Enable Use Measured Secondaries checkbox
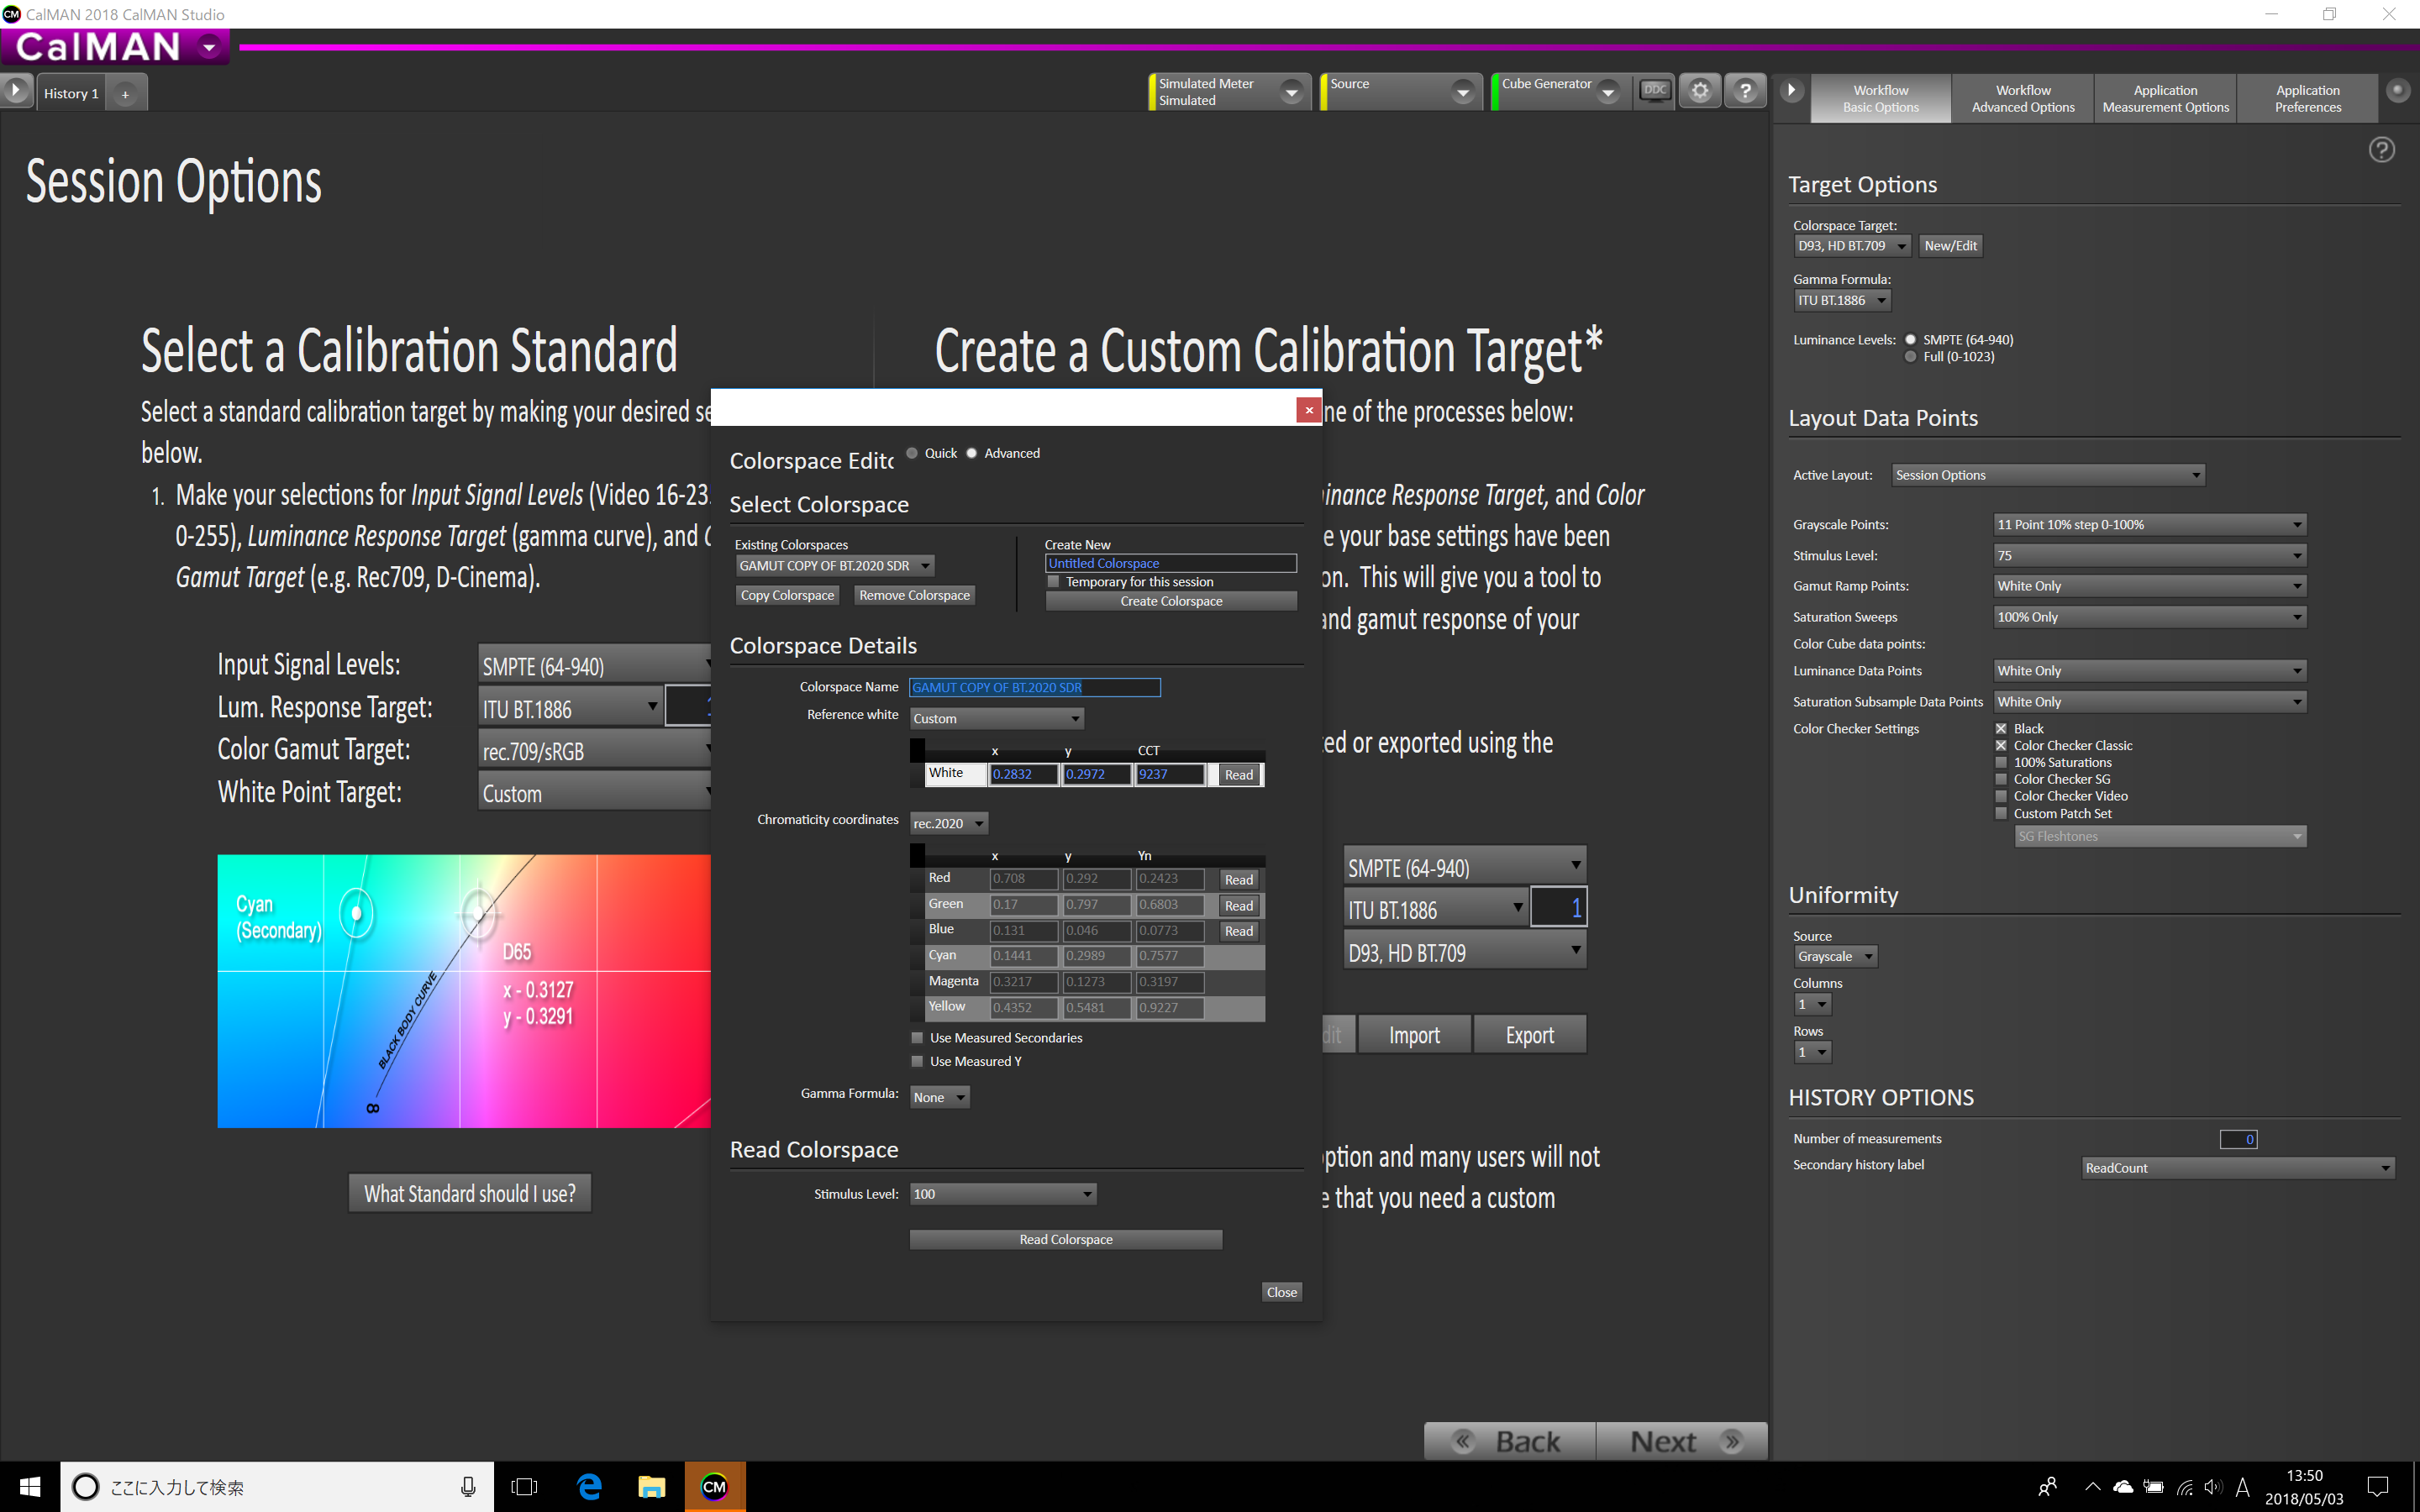The image size is (2420, 1512). tap(917, 1038)
